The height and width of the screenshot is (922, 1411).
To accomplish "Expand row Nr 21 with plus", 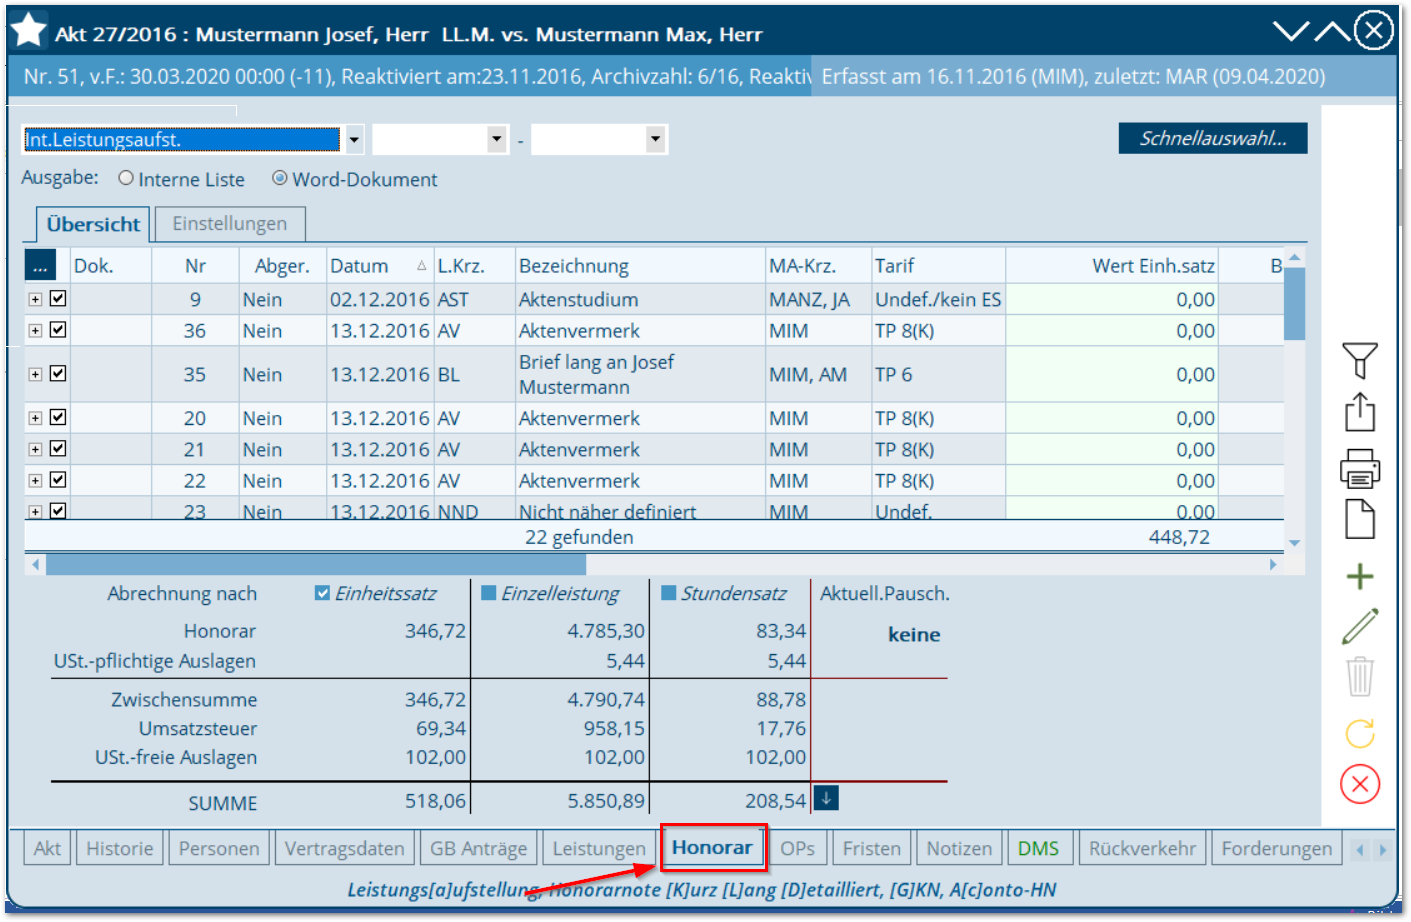I will pos(35,449).
